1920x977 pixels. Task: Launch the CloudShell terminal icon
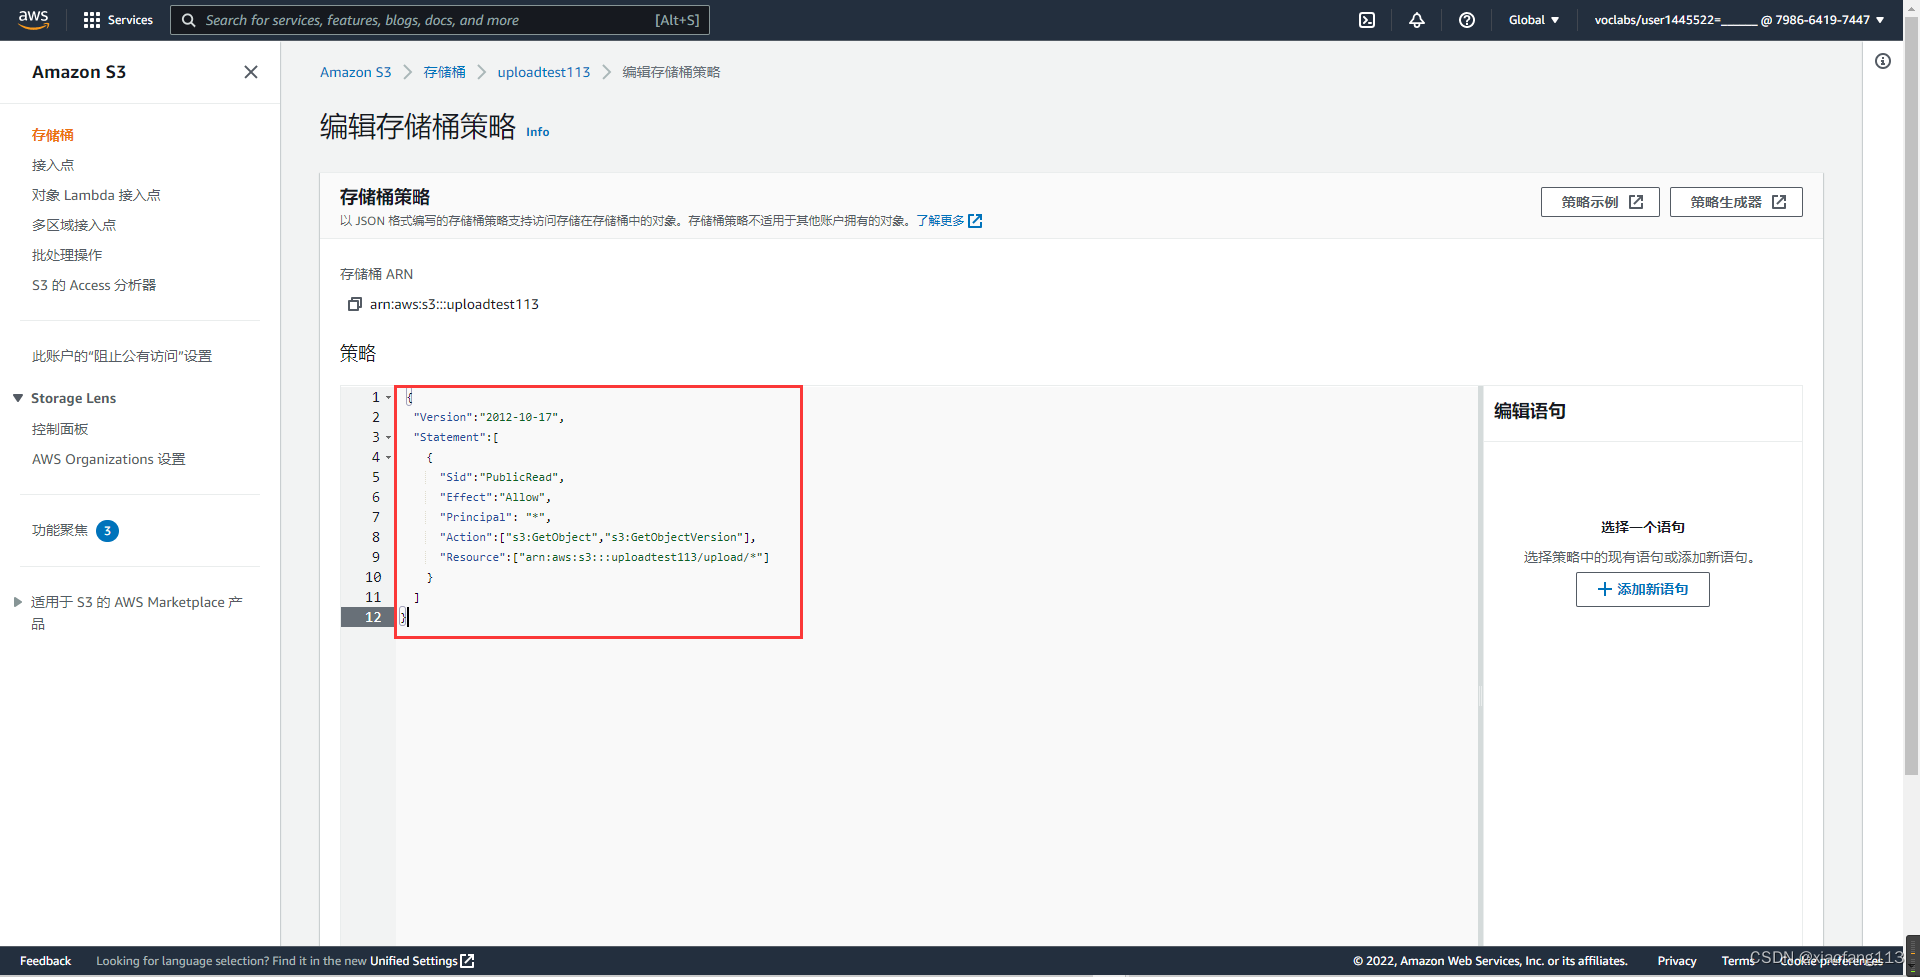1367,20
